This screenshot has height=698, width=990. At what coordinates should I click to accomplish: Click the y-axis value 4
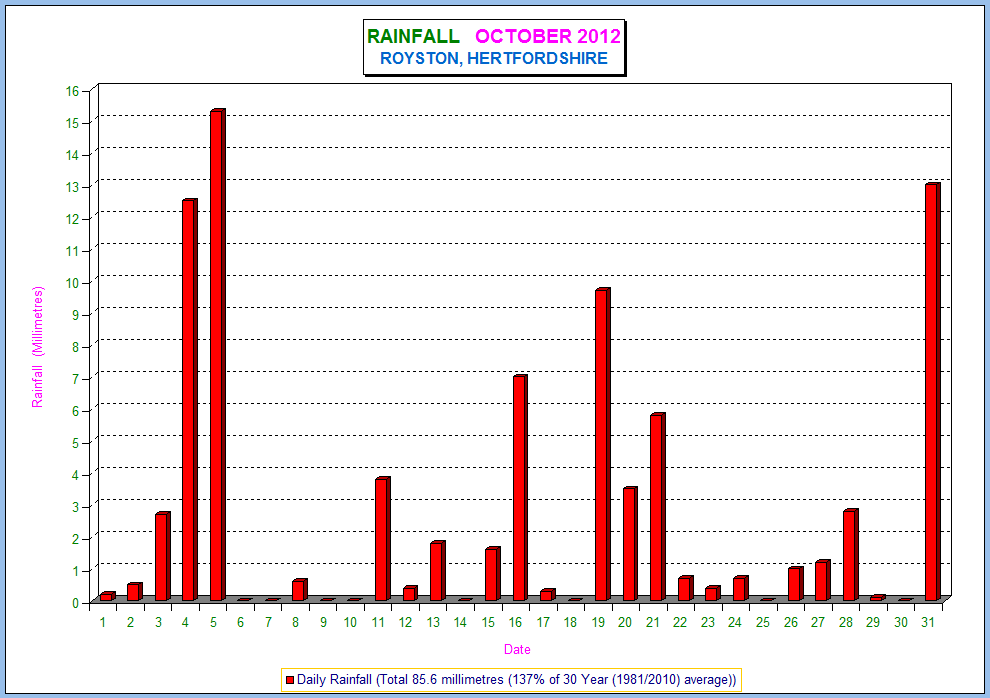(x=76, y=475)
